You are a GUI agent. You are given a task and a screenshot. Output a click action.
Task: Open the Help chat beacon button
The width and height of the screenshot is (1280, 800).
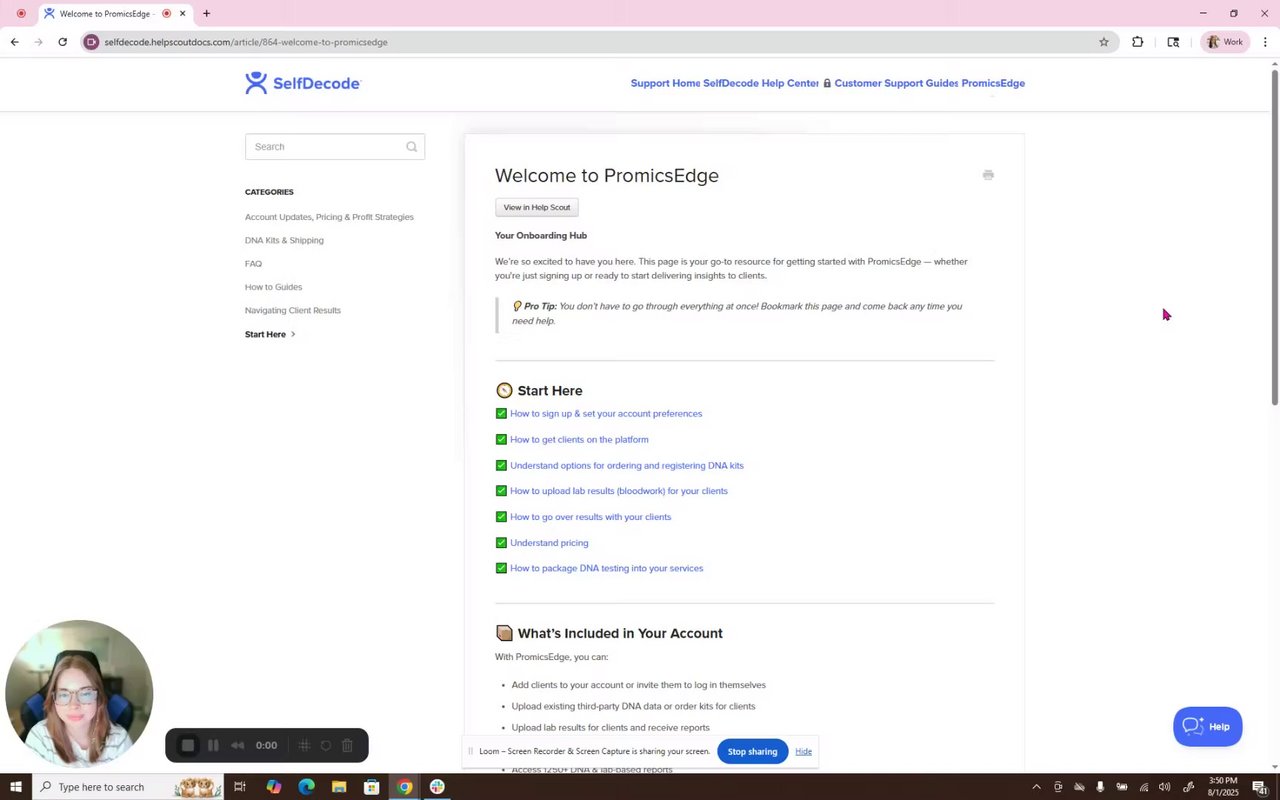pos(1208,727)
